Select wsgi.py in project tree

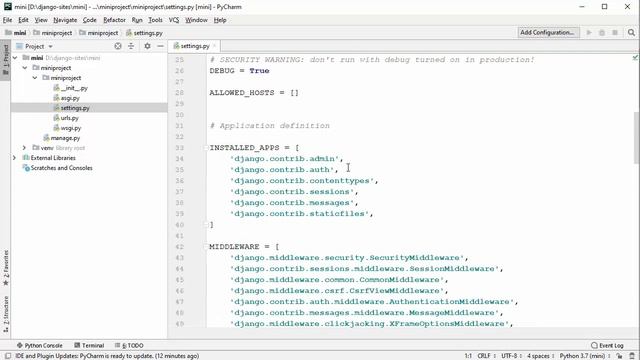67,128
